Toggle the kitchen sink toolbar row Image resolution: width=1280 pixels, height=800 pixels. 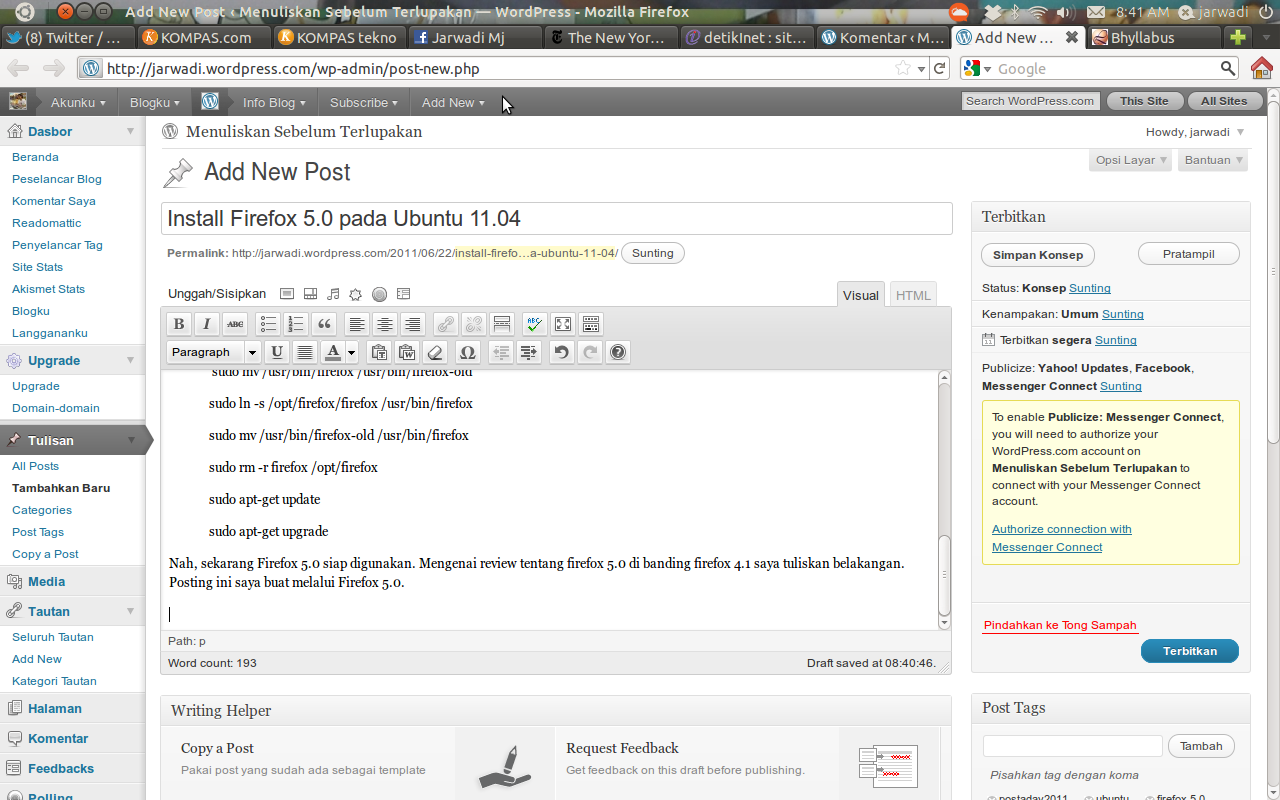click(590, 324)
